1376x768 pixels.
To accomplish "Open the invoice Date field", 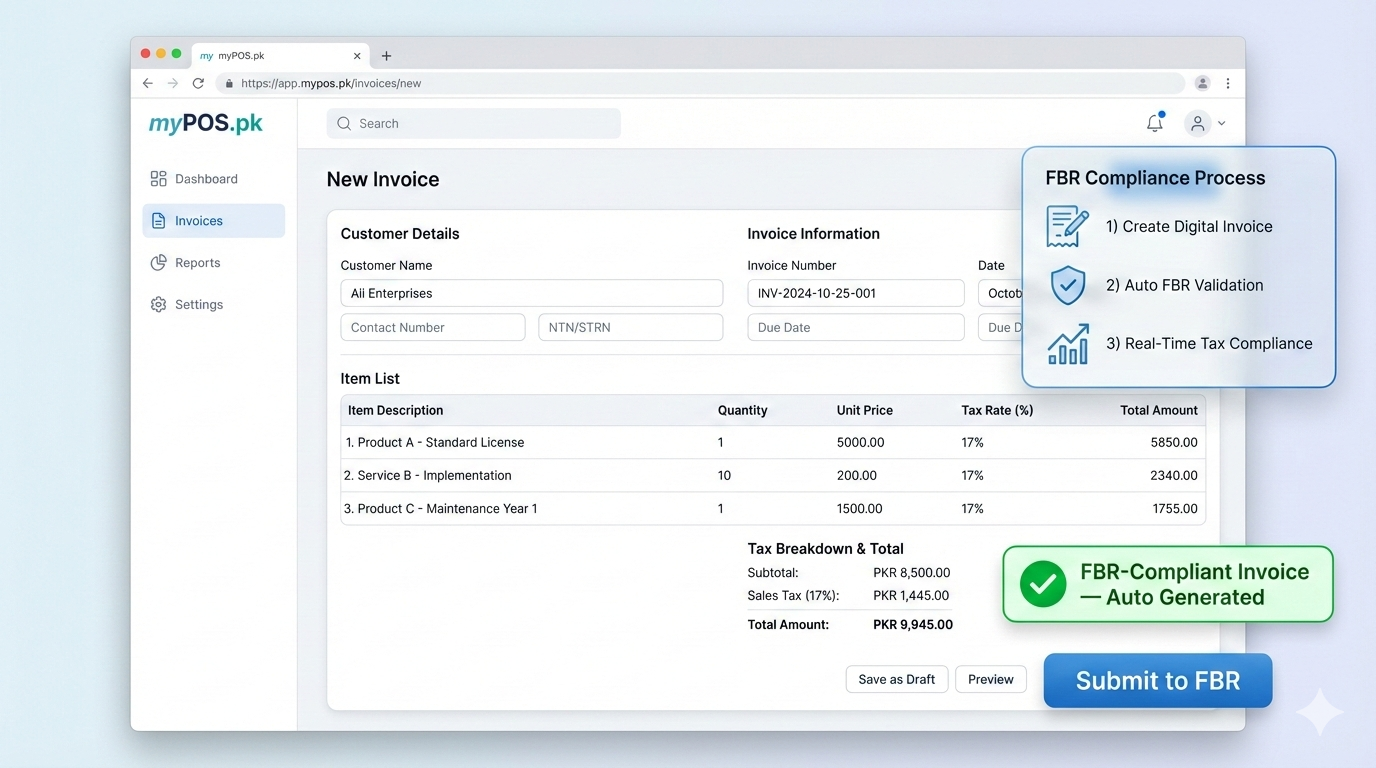I will [x=1000, y=293].
